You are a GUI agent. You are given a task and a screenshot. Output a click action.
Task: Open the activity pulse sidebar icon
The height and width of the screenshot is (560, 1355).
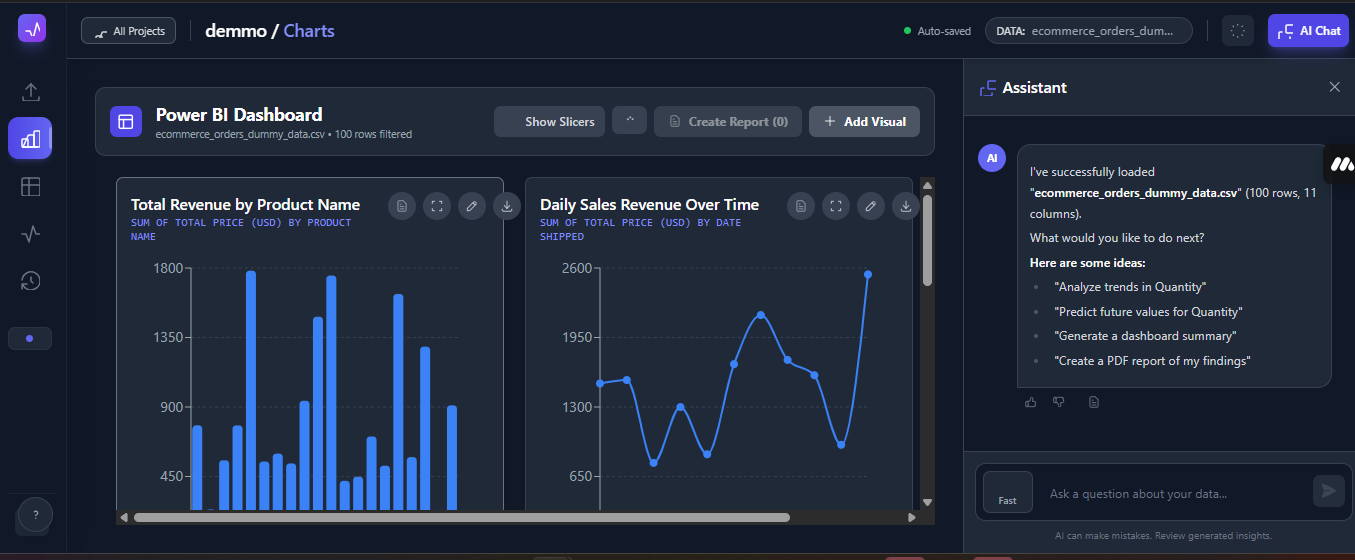[x=31, y=234]
